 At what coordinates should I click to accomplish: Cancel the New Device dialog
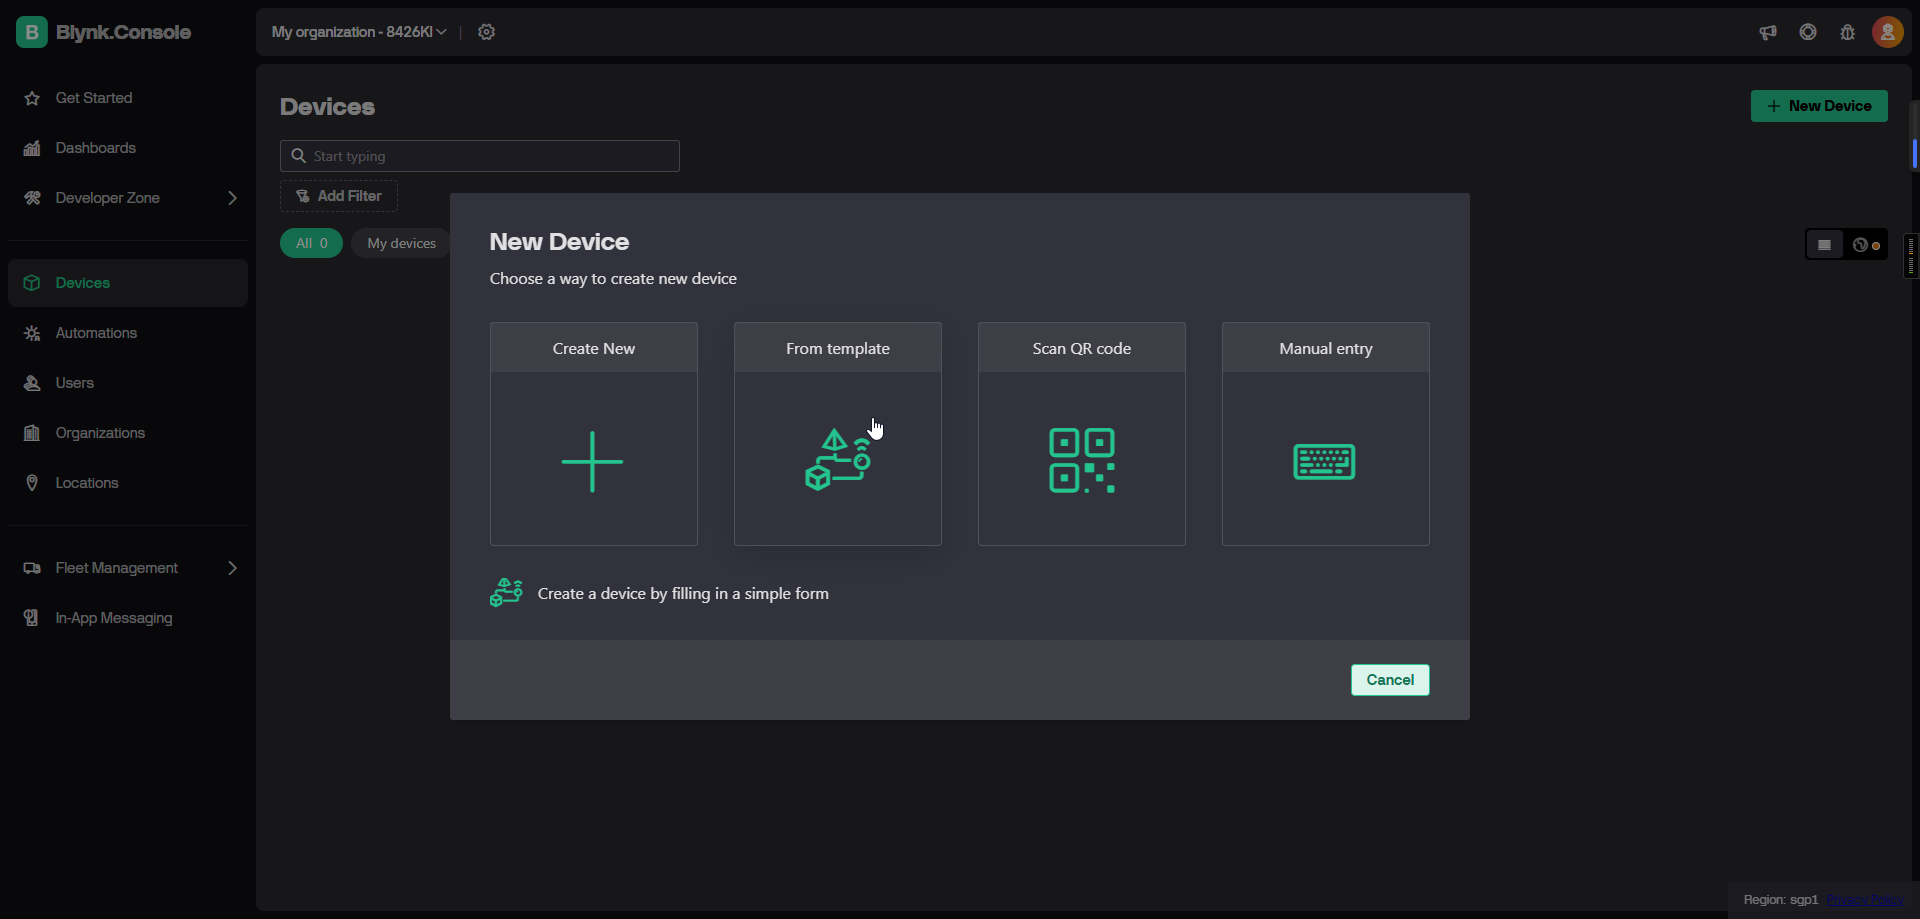coord(1390,680)
